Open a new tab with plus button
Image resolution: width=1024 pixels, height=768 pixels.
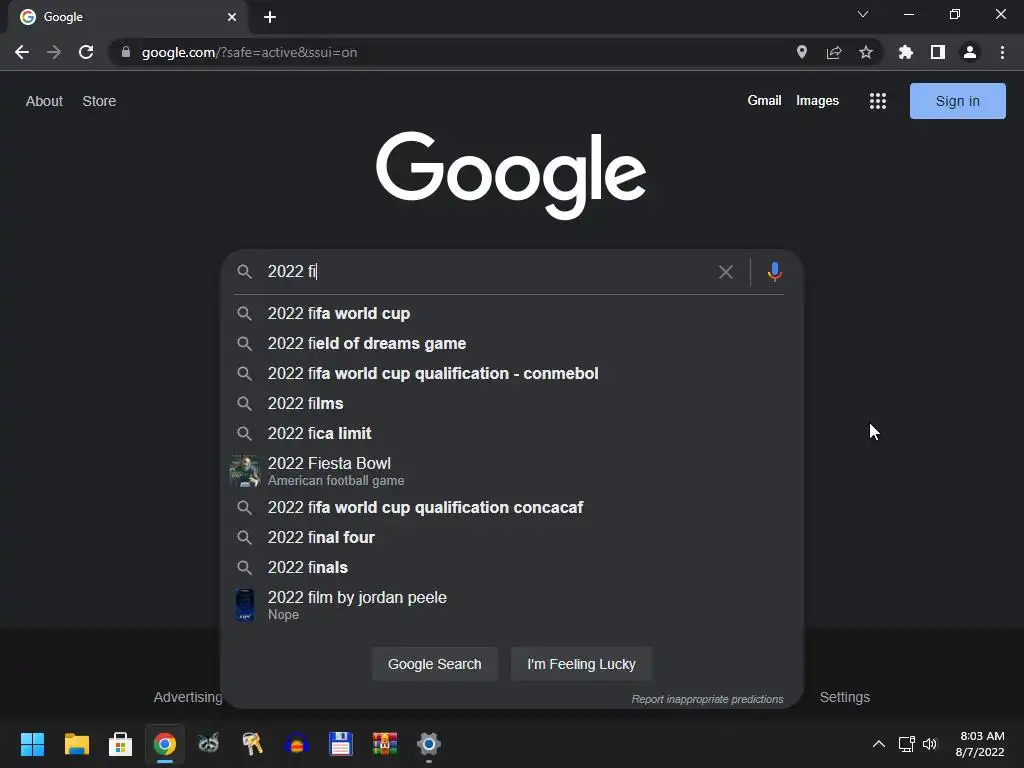[270, 17]
